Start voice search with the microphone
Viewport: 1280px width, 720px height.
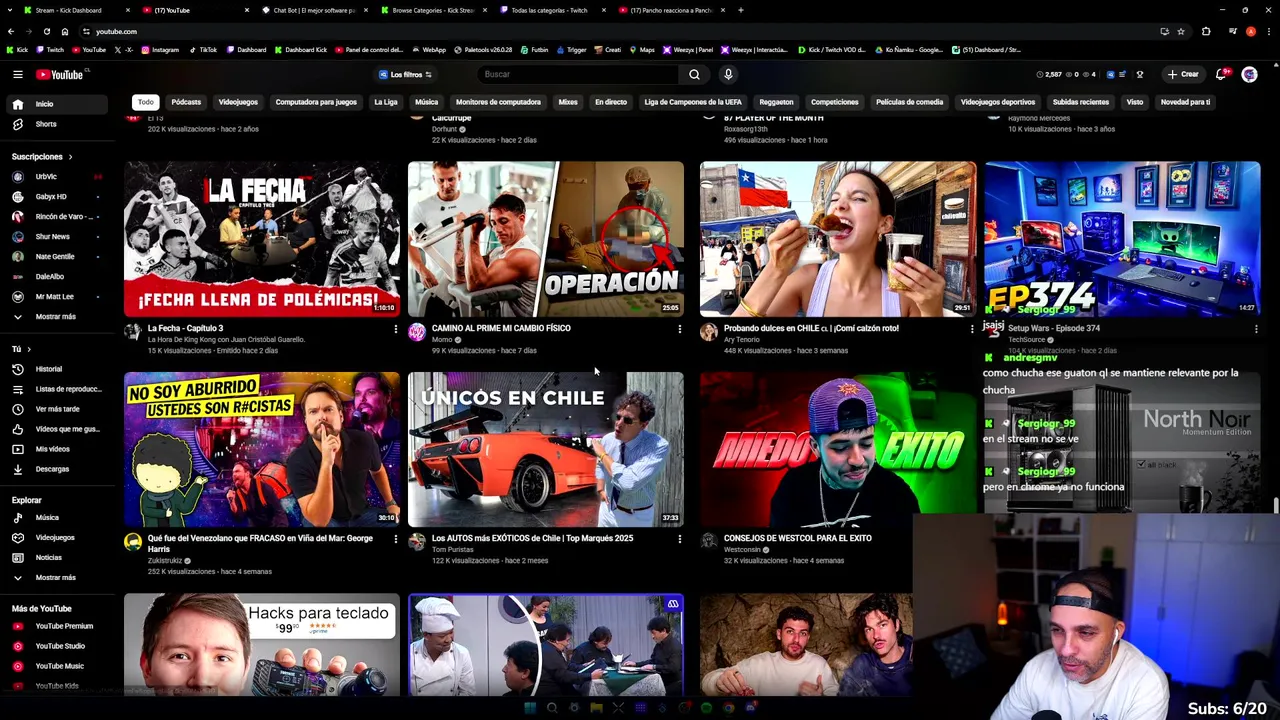pos(728,74)
